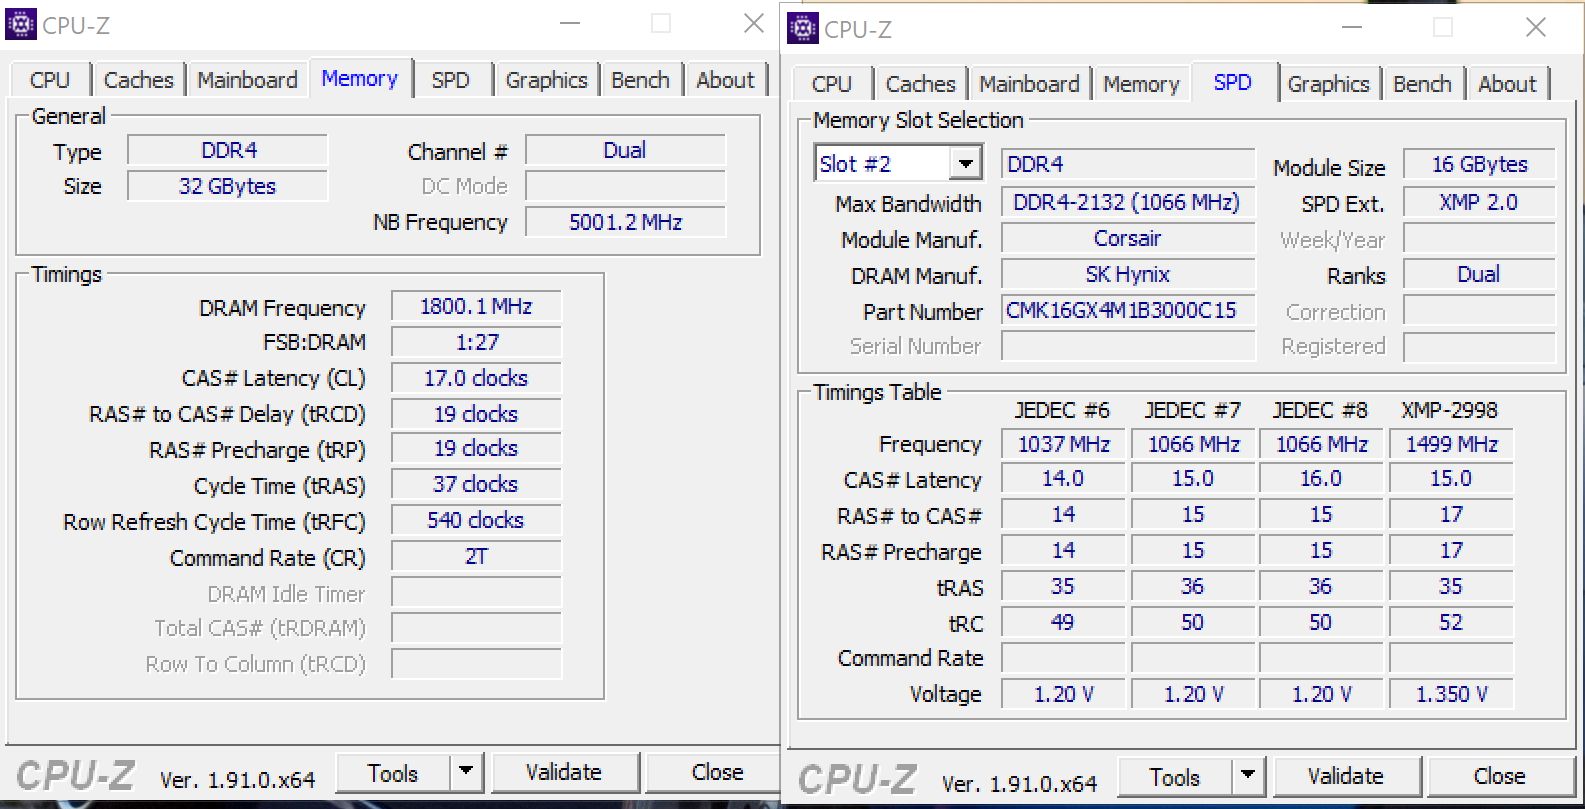Viewport: 1585px width, 809px height.
Task: Click XMP-2998 tRC value 52
Action: point(1451,622)
